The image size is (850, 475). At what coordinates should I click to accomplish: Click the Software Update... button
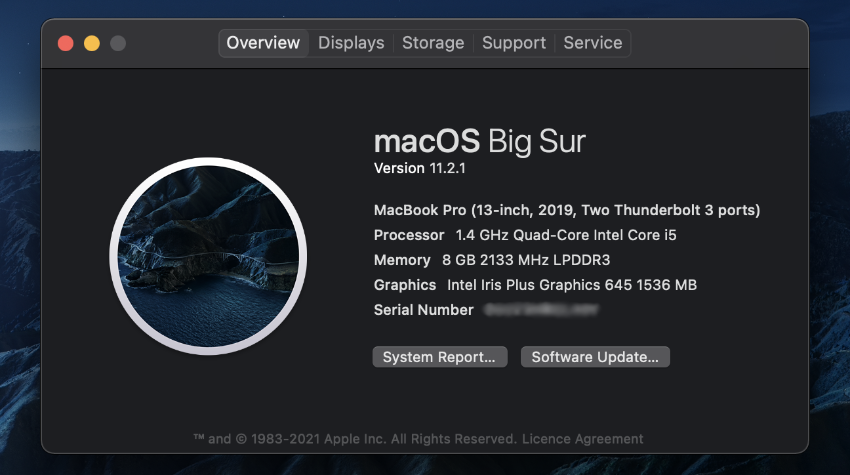[x=595, y=357]
